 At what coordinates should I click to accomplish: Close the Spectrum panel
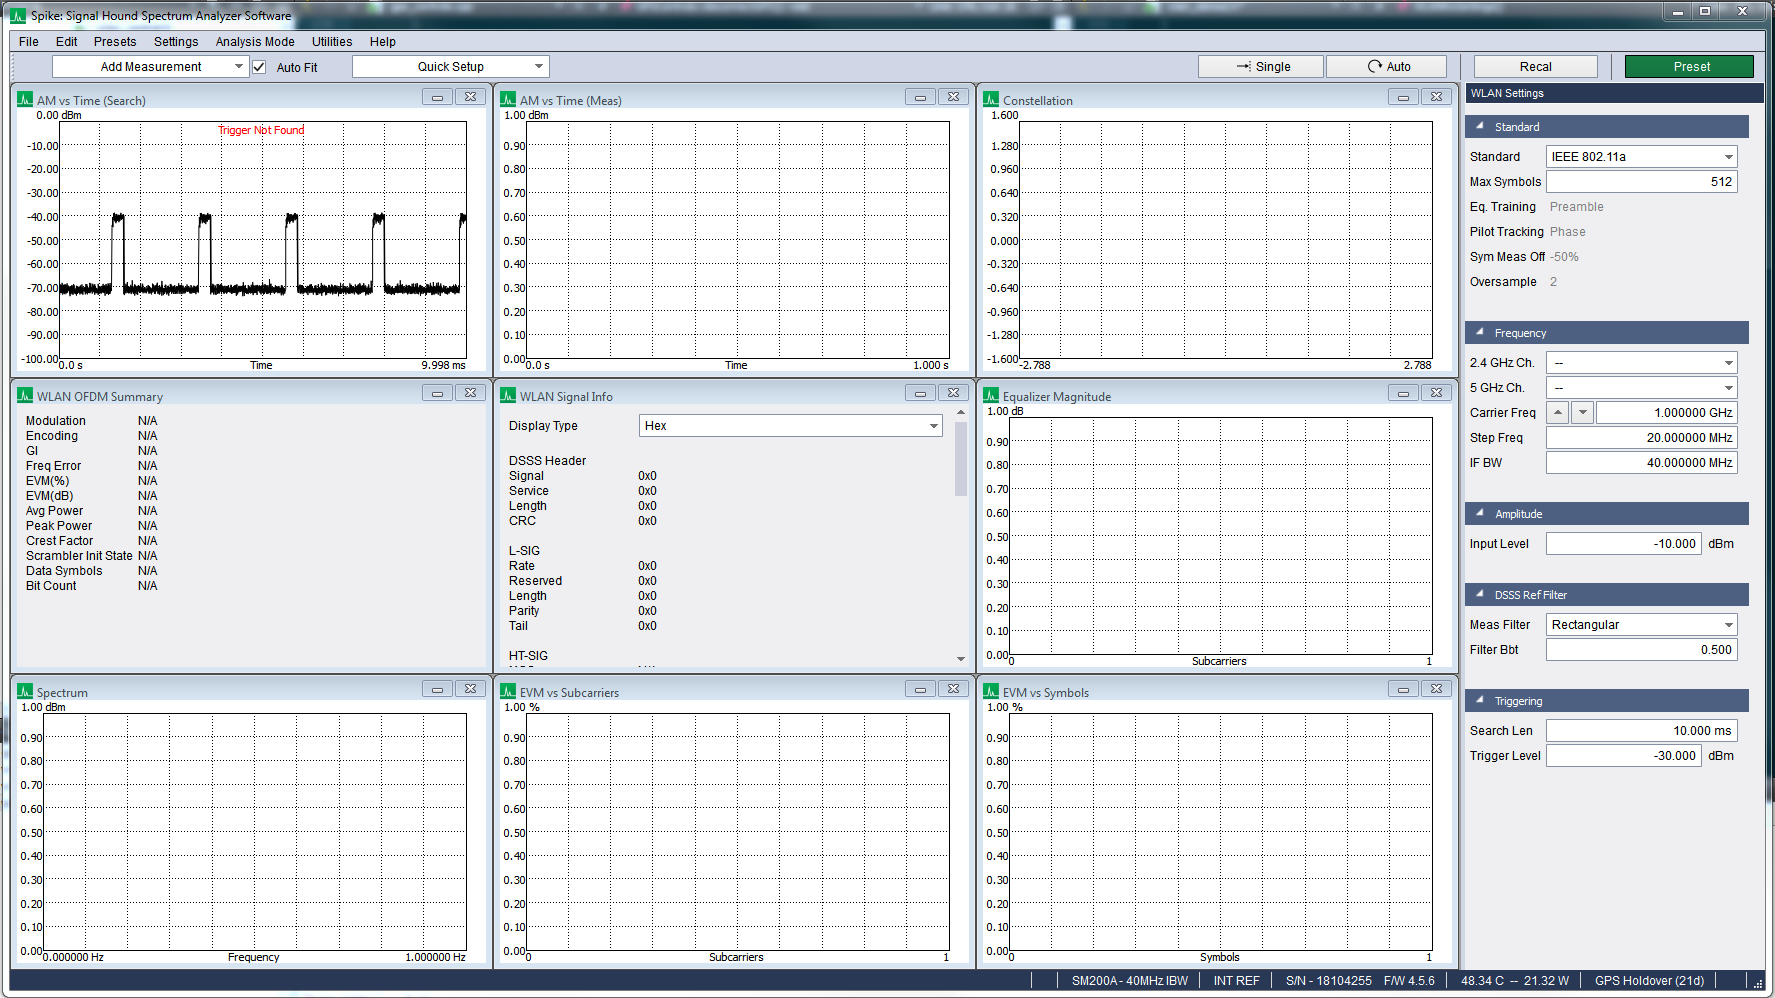[470, 689]
